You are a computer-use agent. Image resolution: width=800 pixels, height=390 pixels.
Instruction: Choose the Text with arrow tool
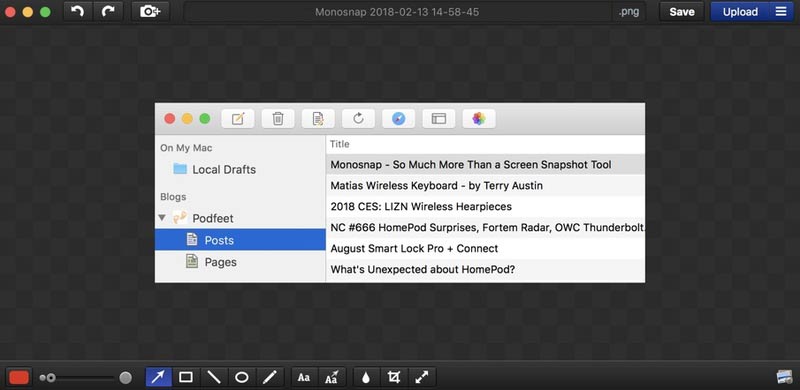pyautogui.click(x=332, y=378)
